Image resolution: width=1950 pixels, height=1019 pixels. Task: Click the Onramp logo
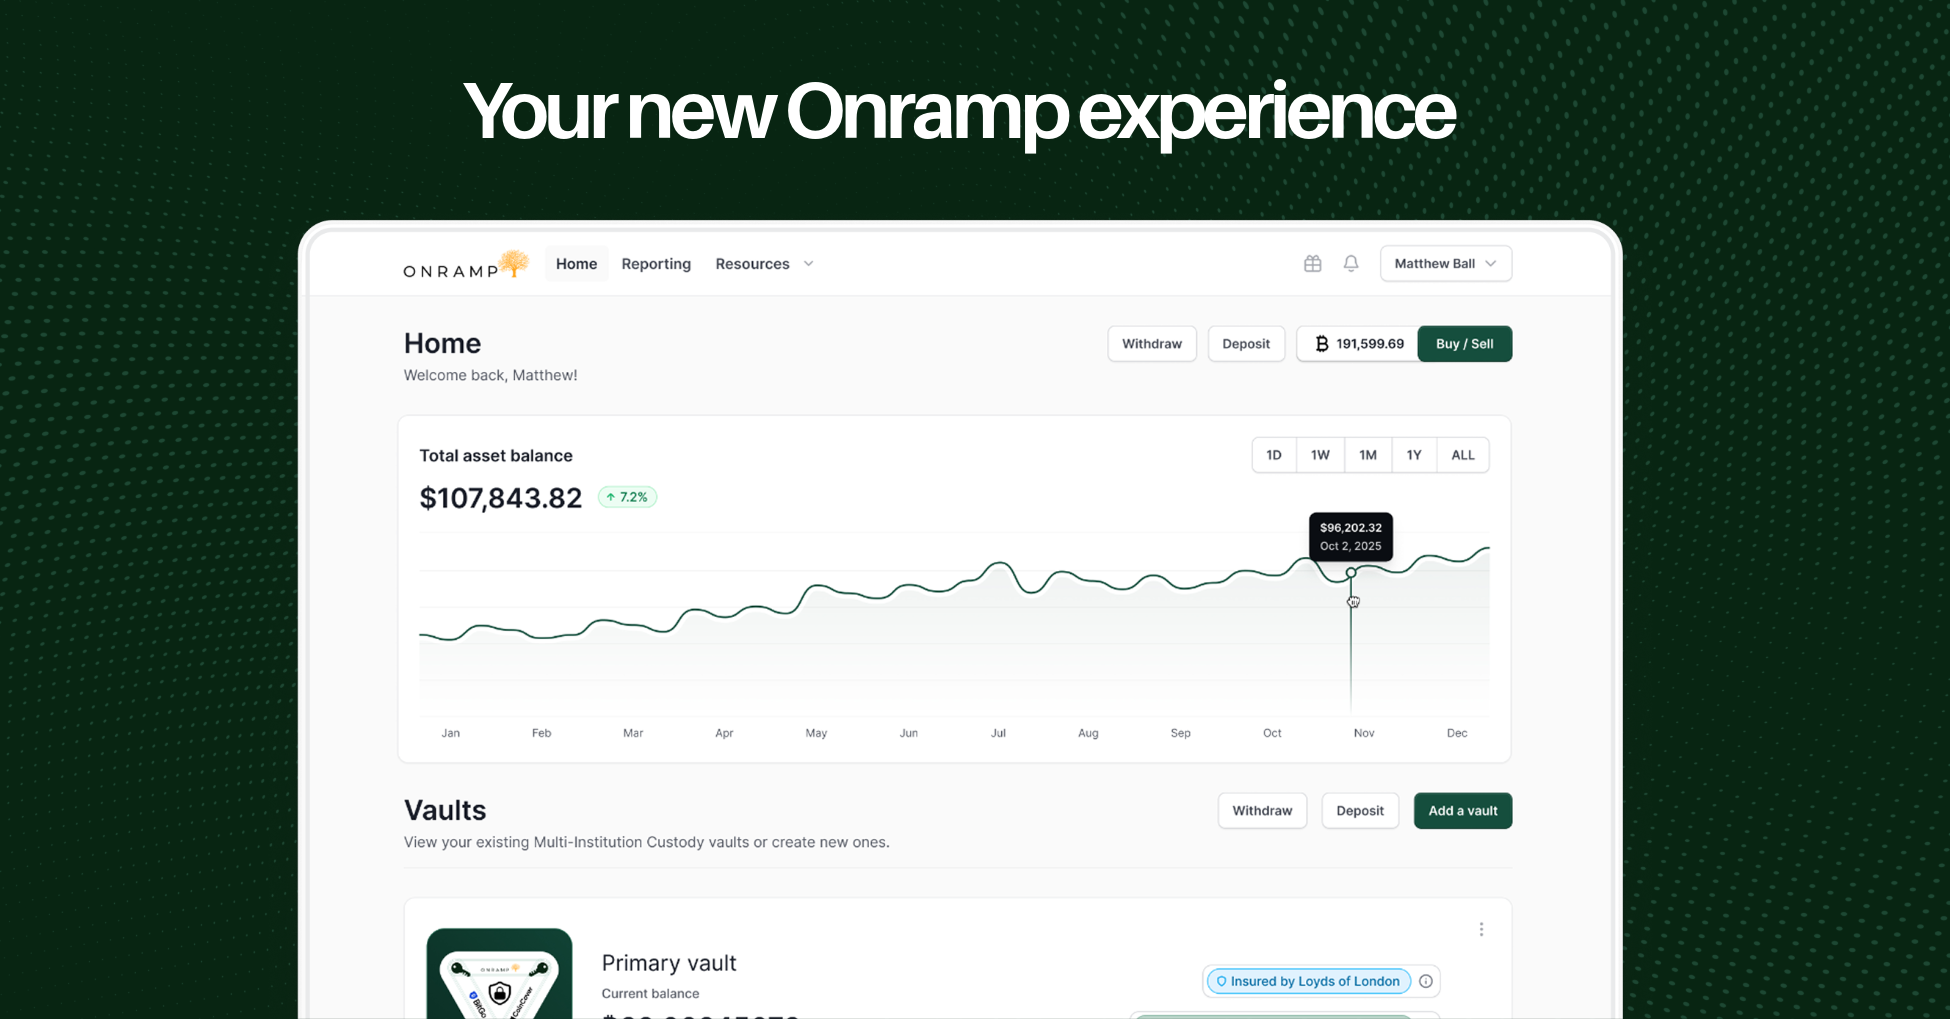tap(466, 265)
